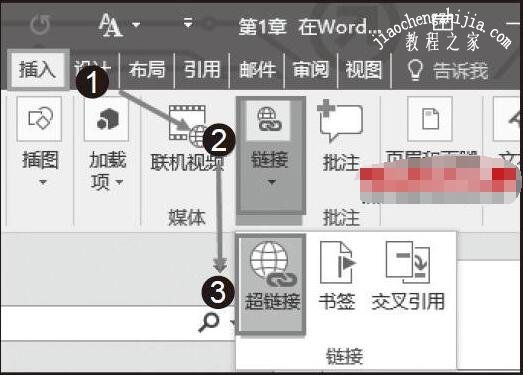Click the 插图 shapes icon

click(x=39, y=119)
